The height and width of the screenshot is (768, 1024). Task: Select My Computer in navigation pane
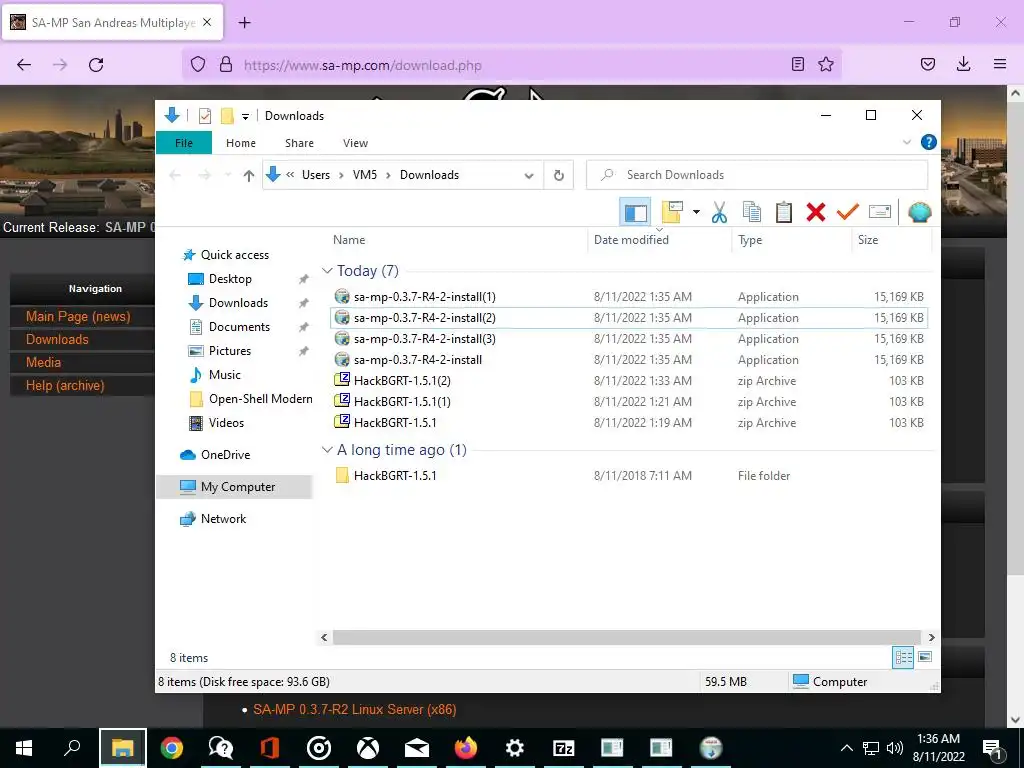pos(234,487)
